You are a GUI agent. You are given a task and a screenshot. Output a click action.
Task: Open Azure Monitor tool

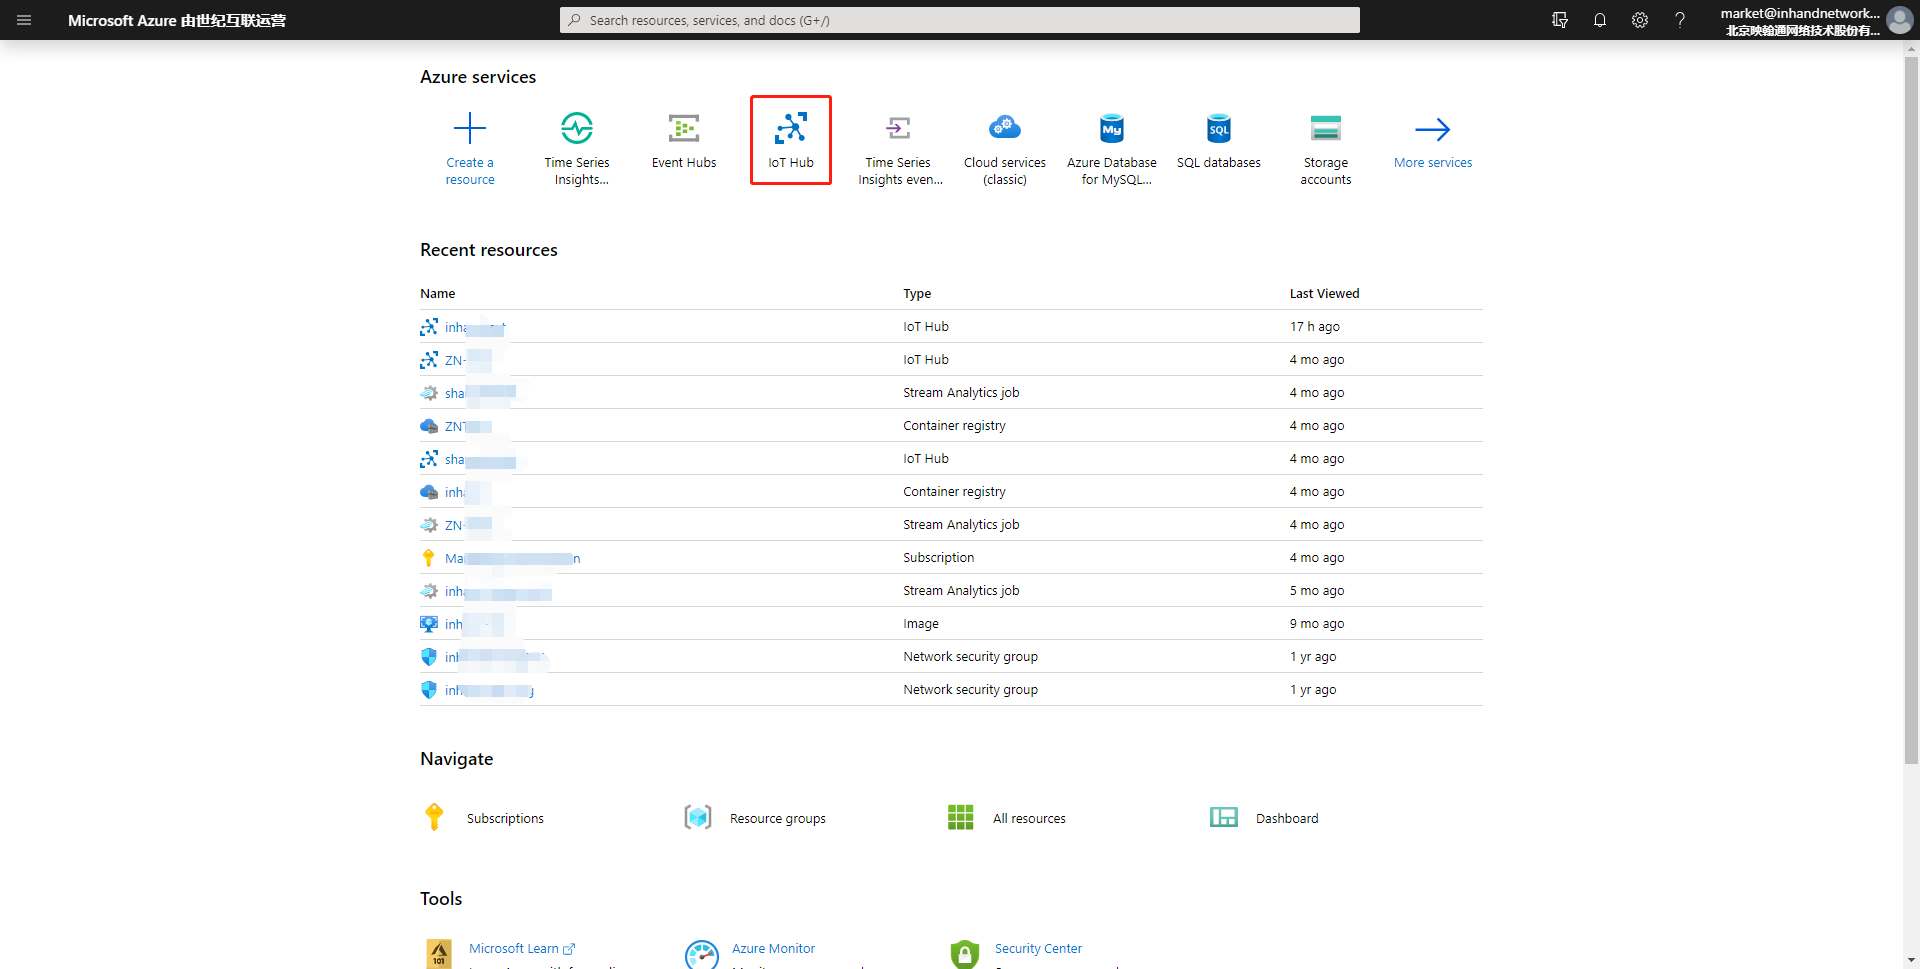coord(773,948)
